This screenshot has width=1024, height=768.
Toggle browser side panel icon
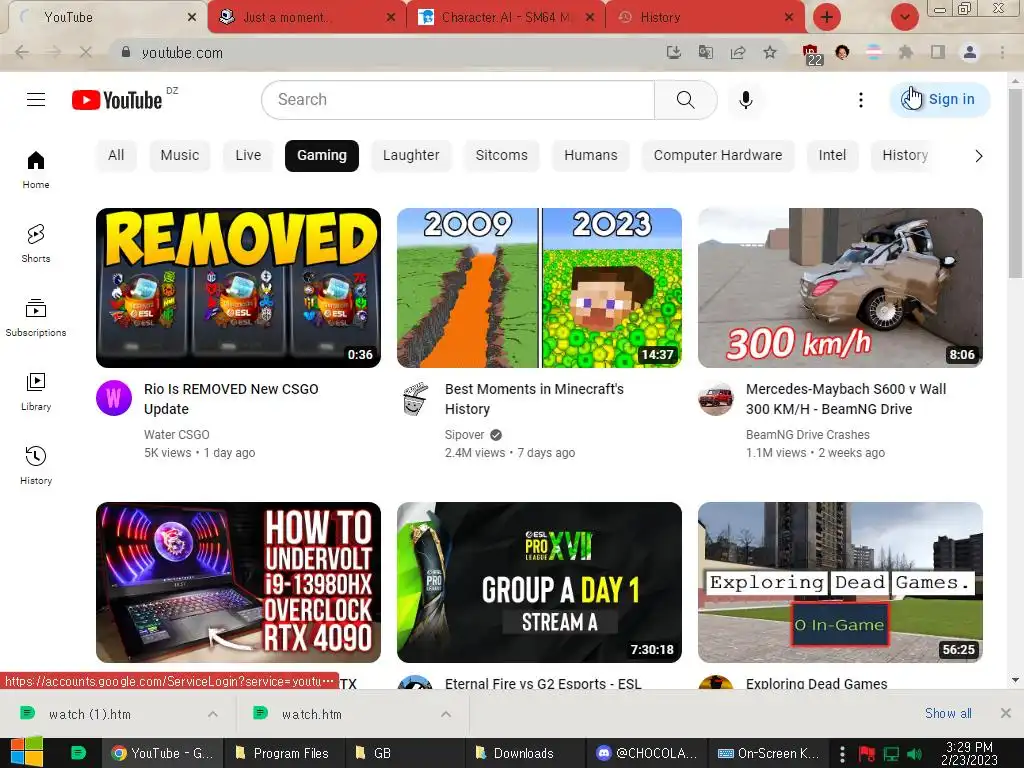click(x=938, y=52)
